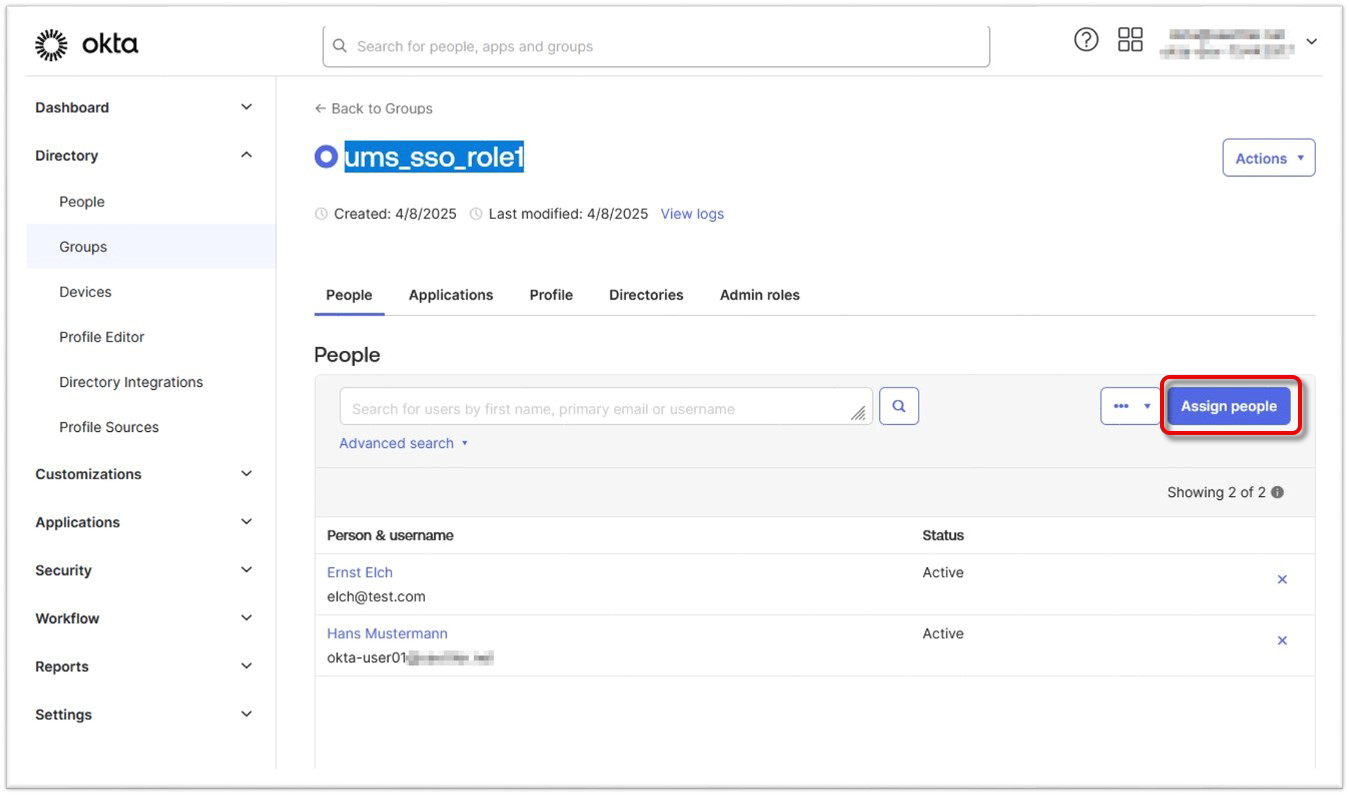Open the Actions dropdown menu

(1268, 158)
